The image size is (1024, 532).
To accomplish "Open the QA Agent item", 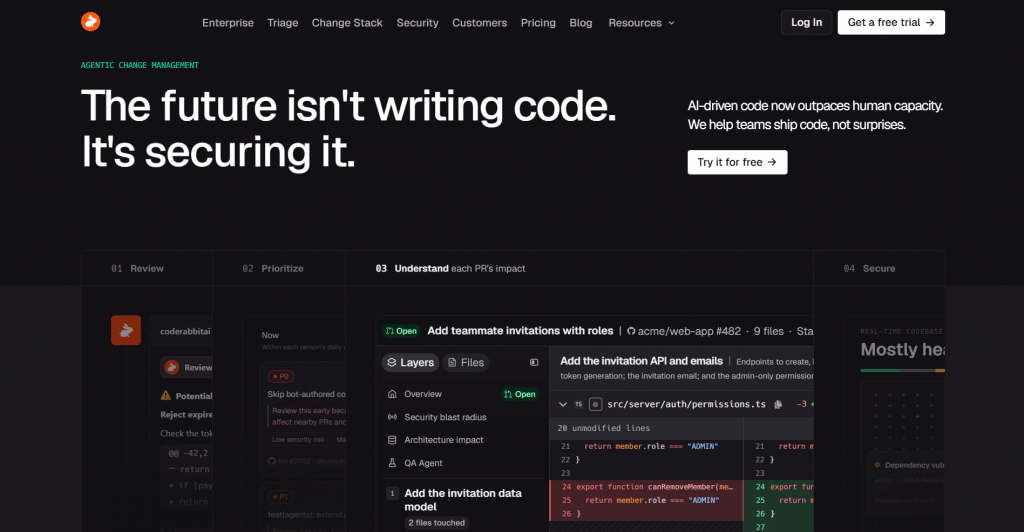I will coord(423,463).
